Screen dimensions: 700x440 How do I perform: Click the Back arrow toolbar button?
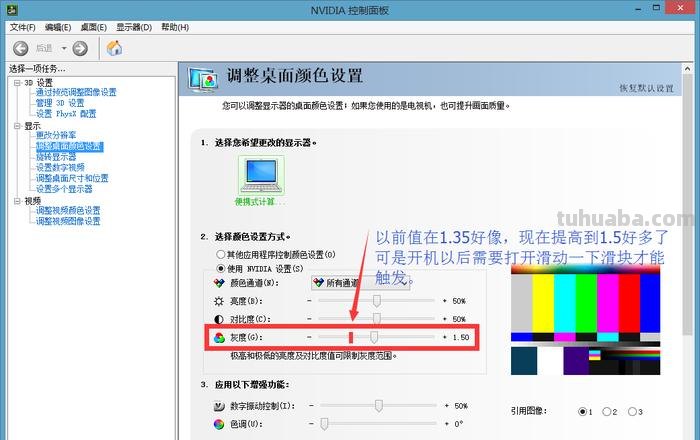21,48
